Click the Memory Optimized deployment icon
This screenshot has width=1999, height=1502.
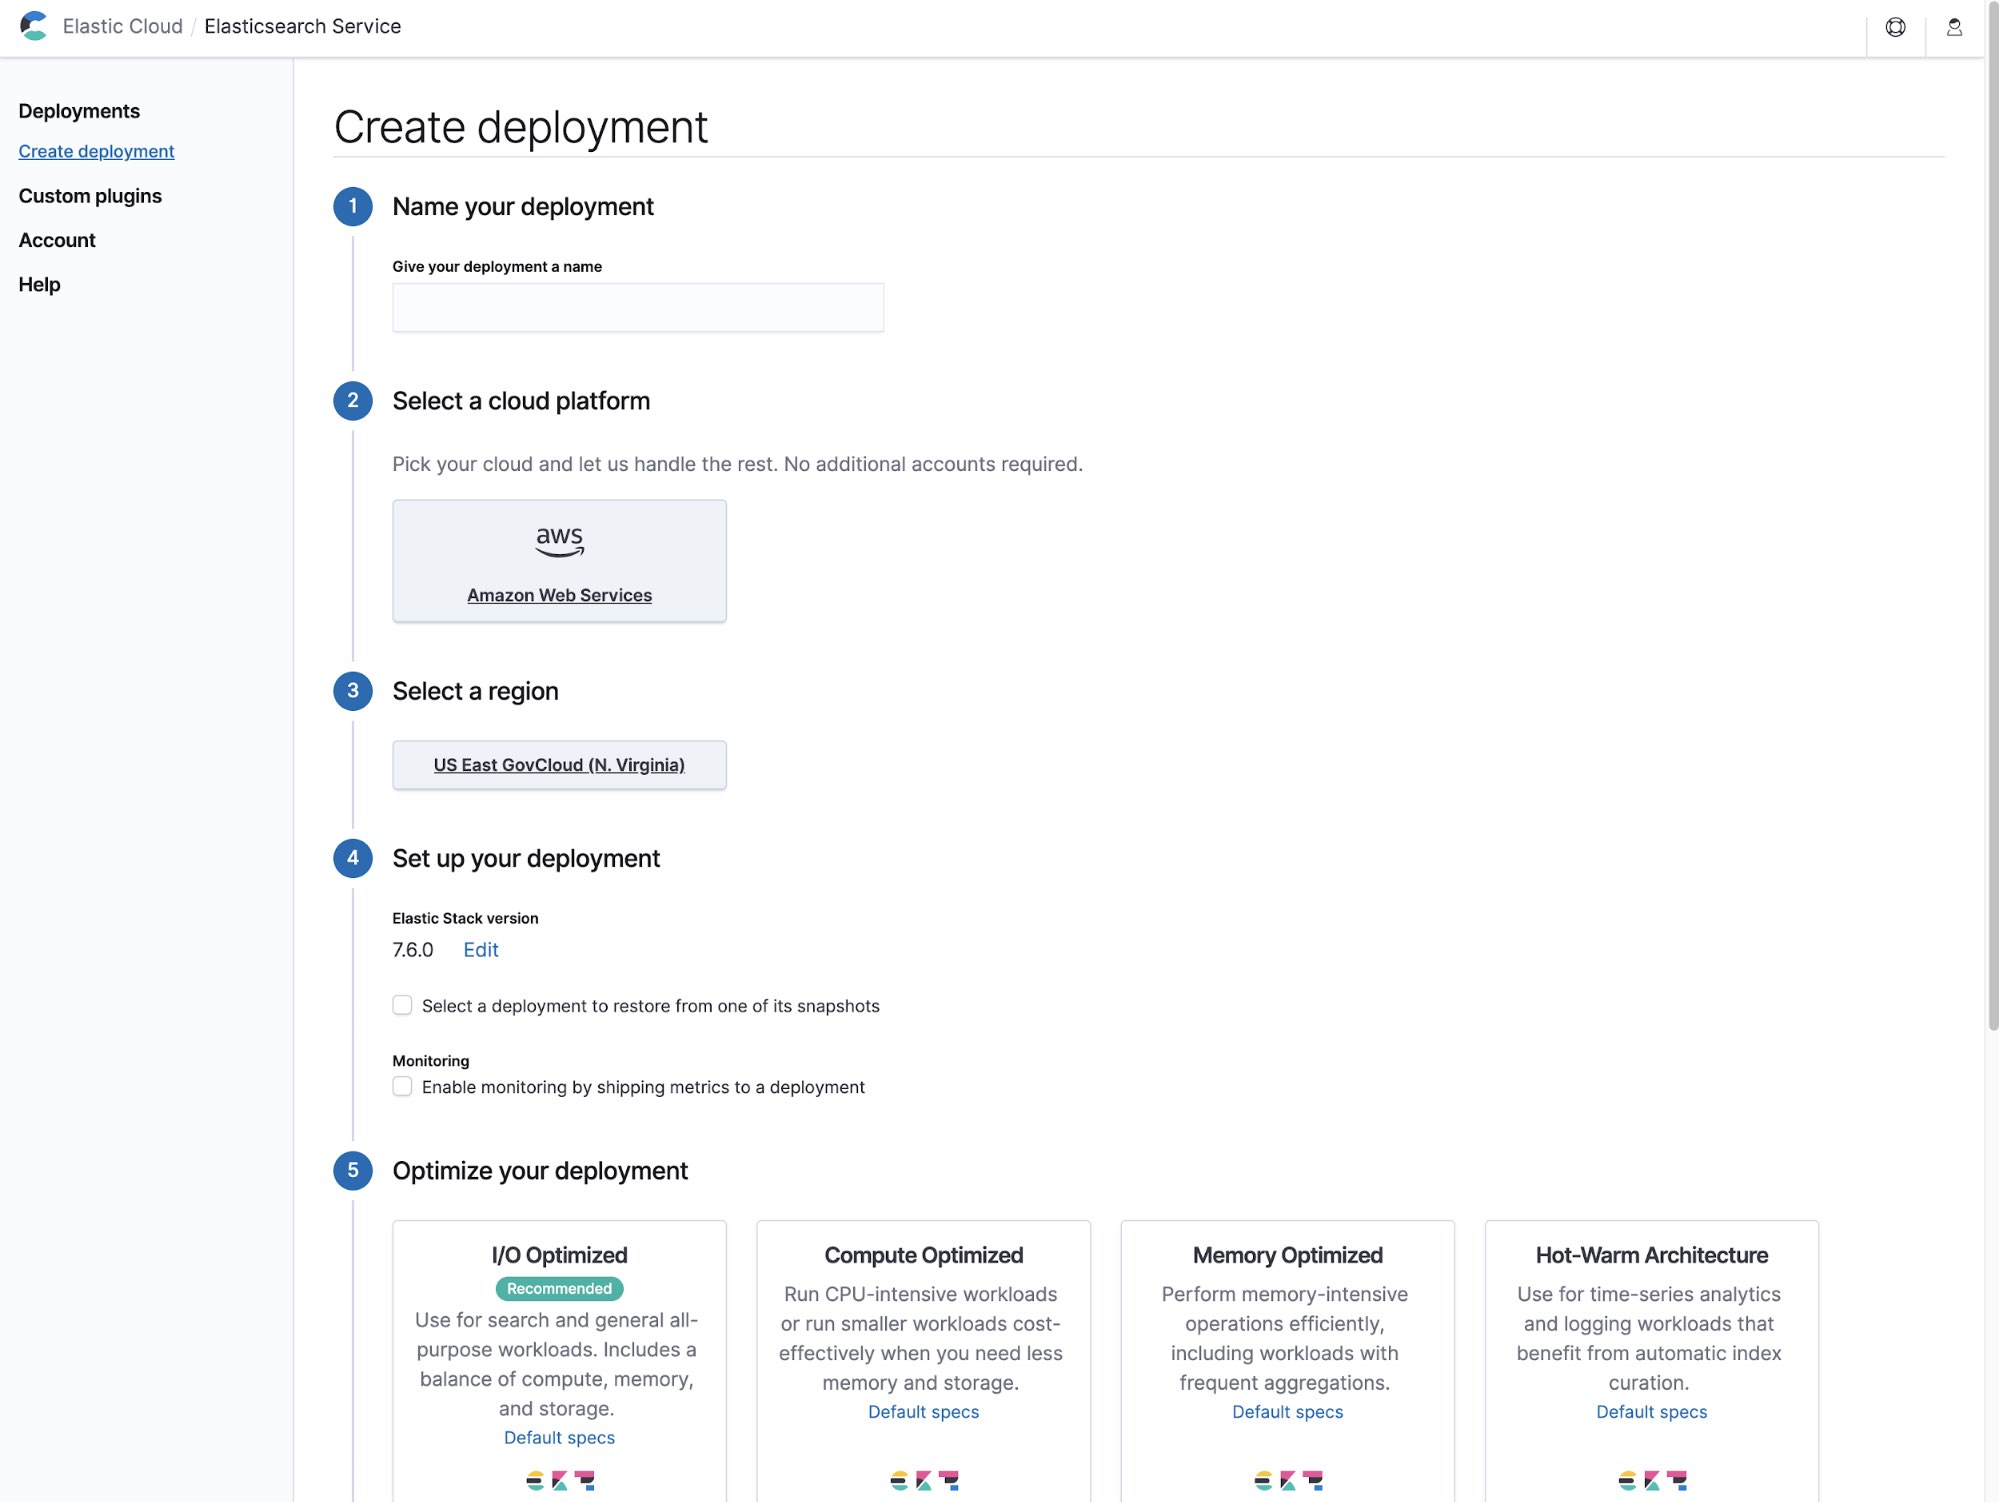pyautogui.click(x=1287, y=1478)
